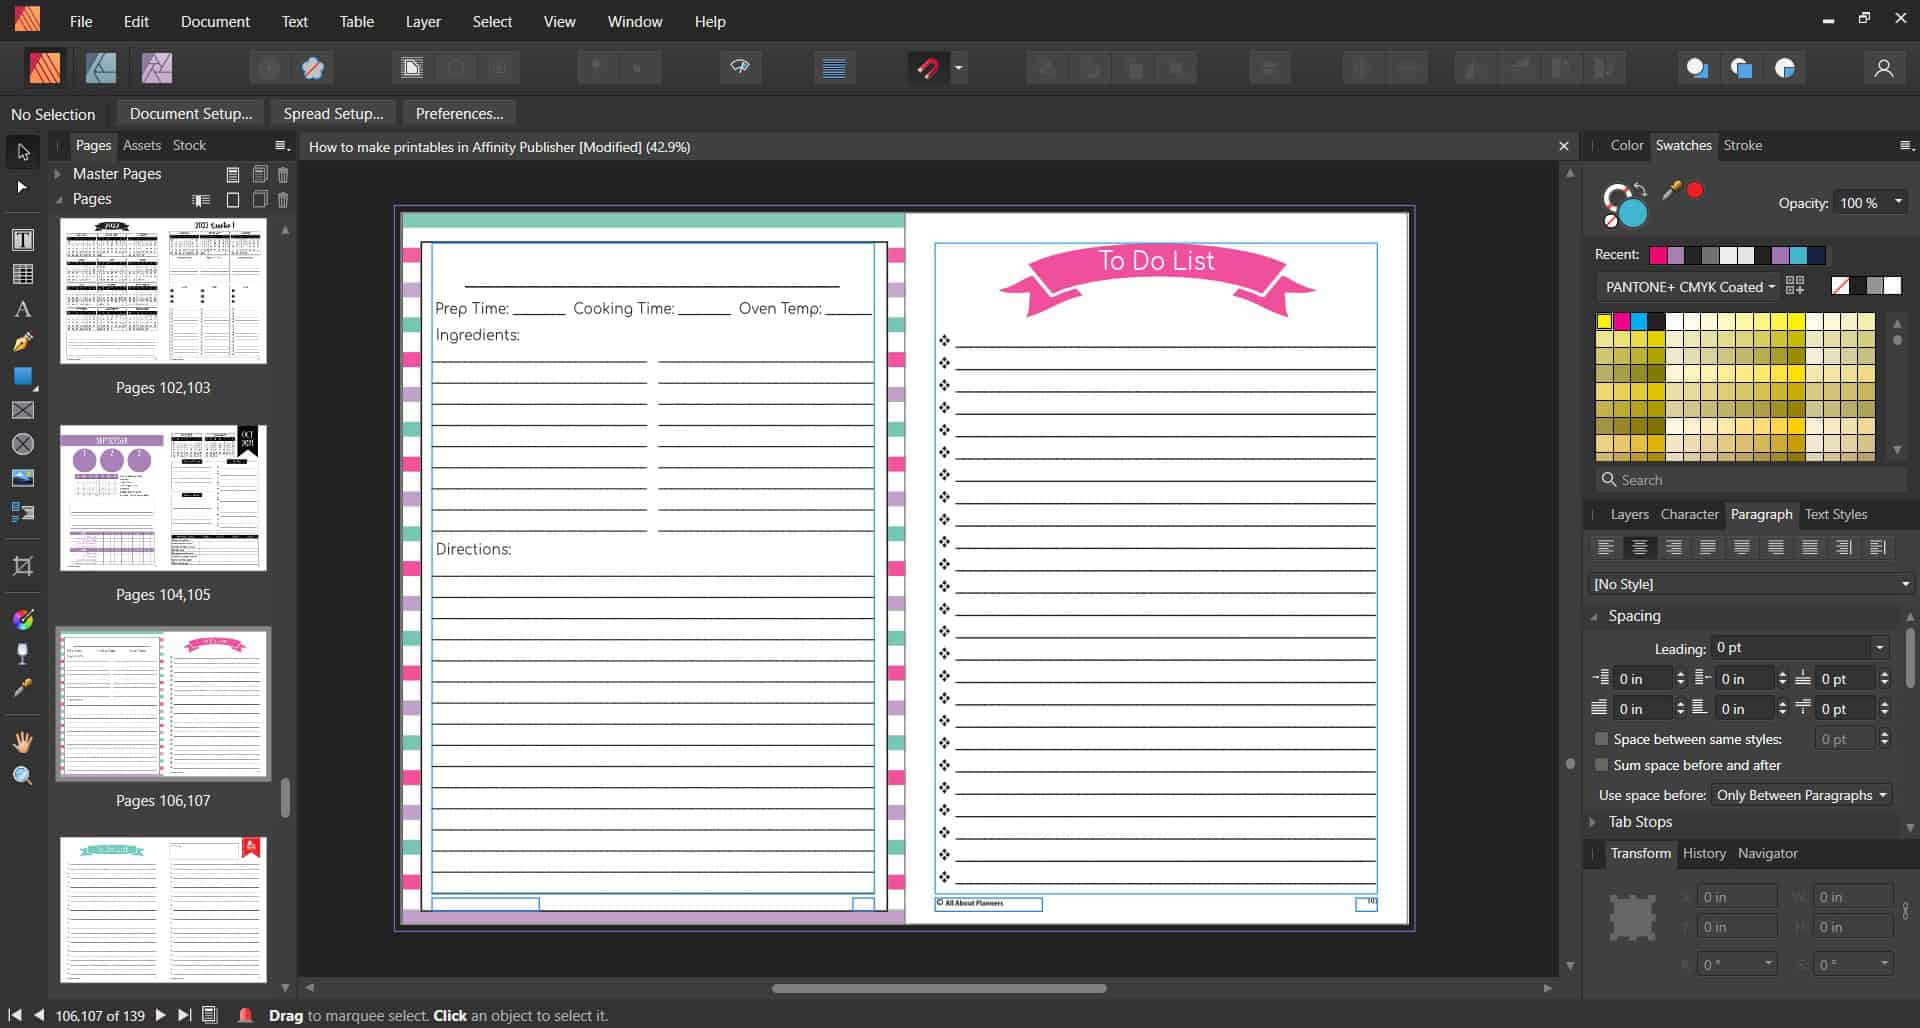
Task: Open the snapping options dropdown arrow
Action: pyautogui.click(x=958, y=68)
